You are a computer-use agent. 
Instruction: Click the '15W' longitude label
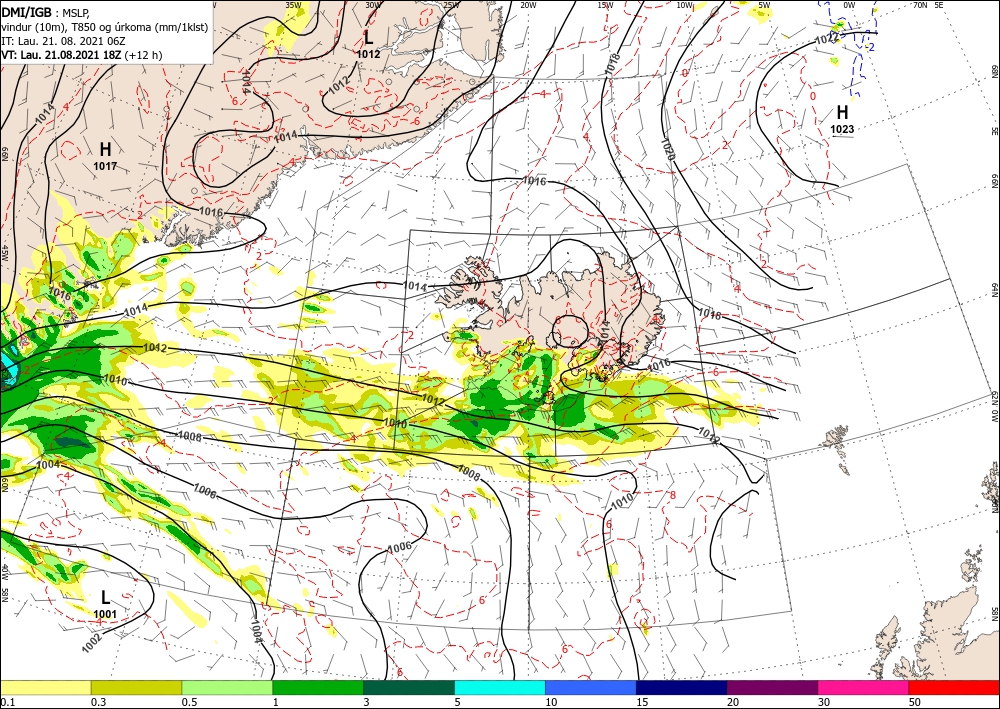605,5
